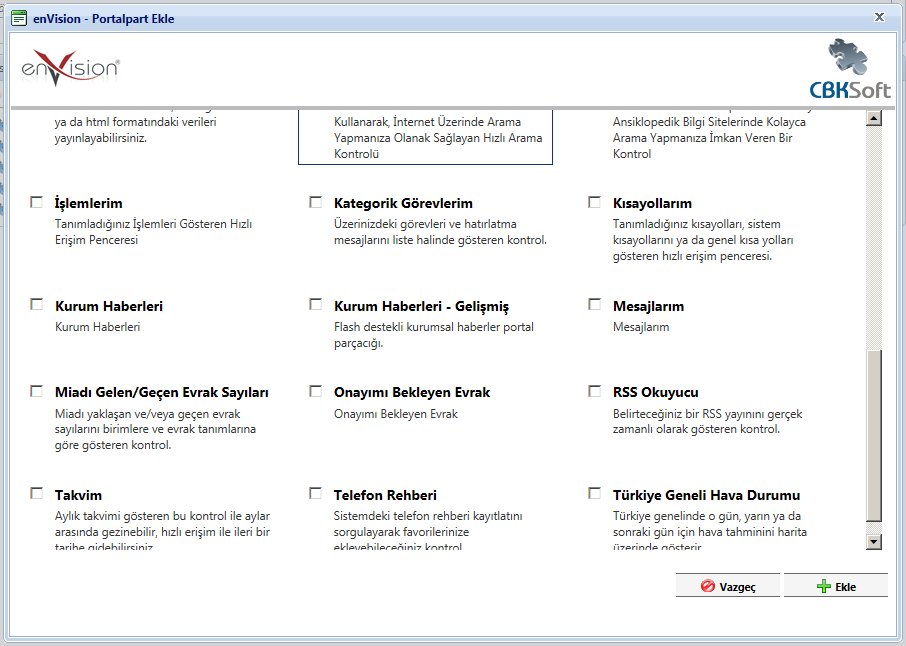The image size is (906, 646).
Task: Click the Ekle button
Action: pos(836,585)
